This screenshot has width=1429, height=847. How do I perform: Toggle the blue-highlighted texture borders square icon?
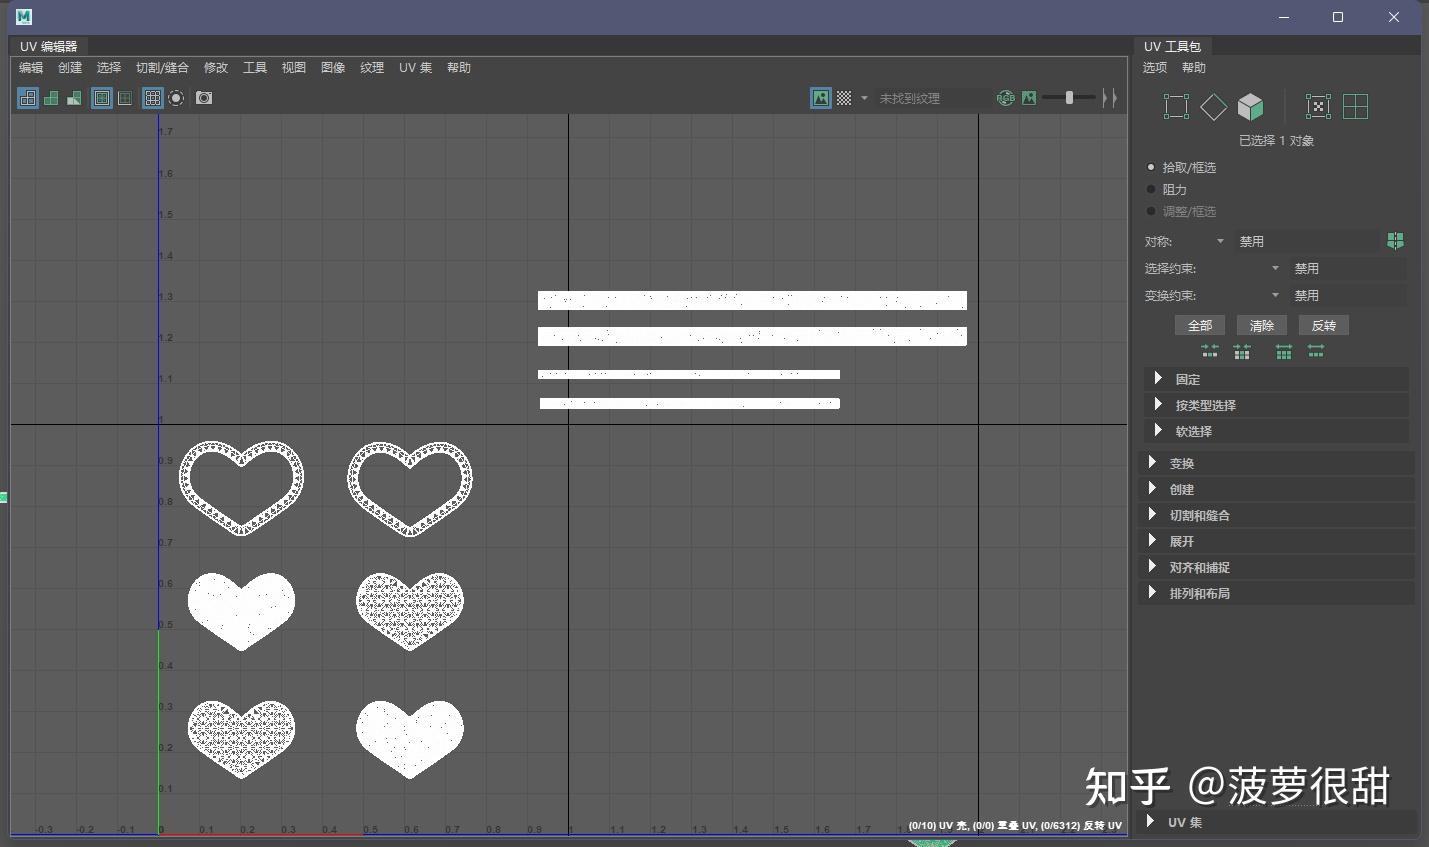pyautogui.click(x=102, y=98)
